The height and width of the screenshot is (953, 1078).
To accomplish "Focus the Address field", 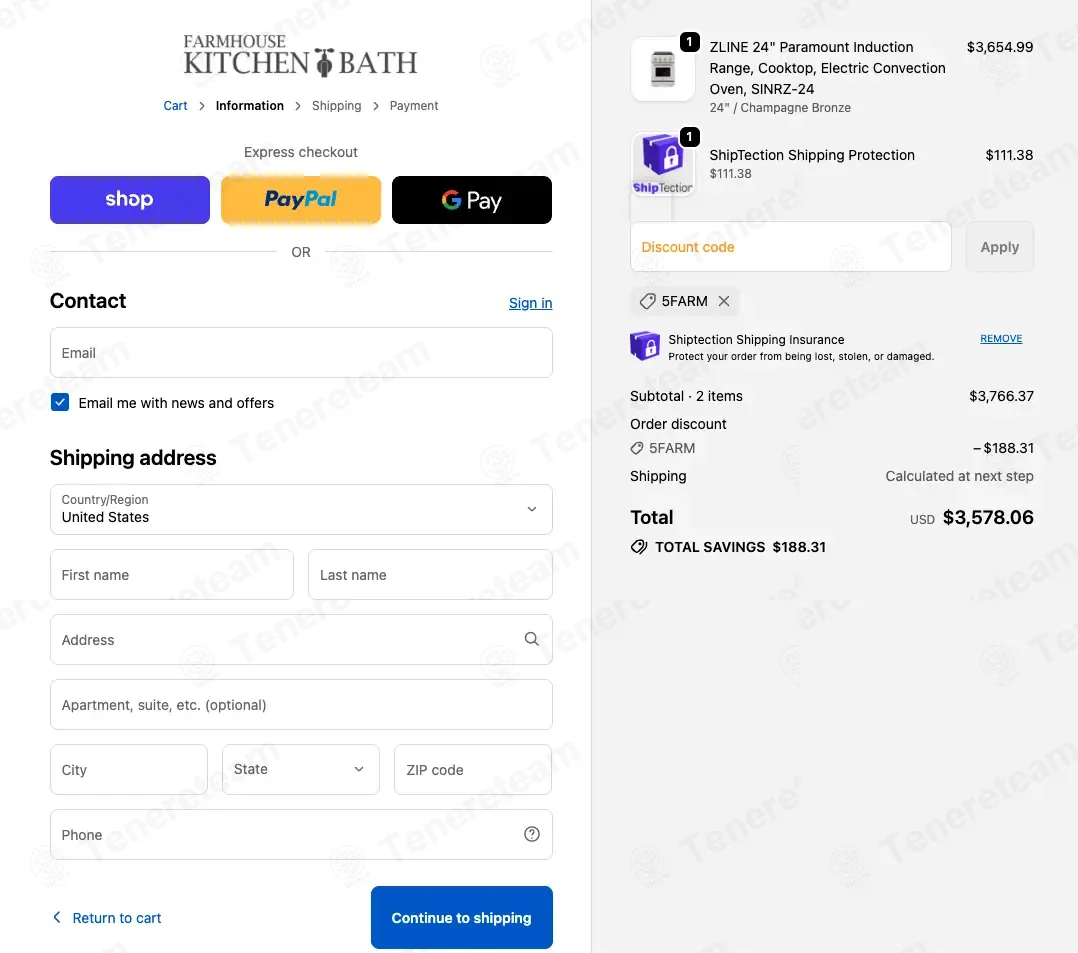I will (x=301, y=639).
